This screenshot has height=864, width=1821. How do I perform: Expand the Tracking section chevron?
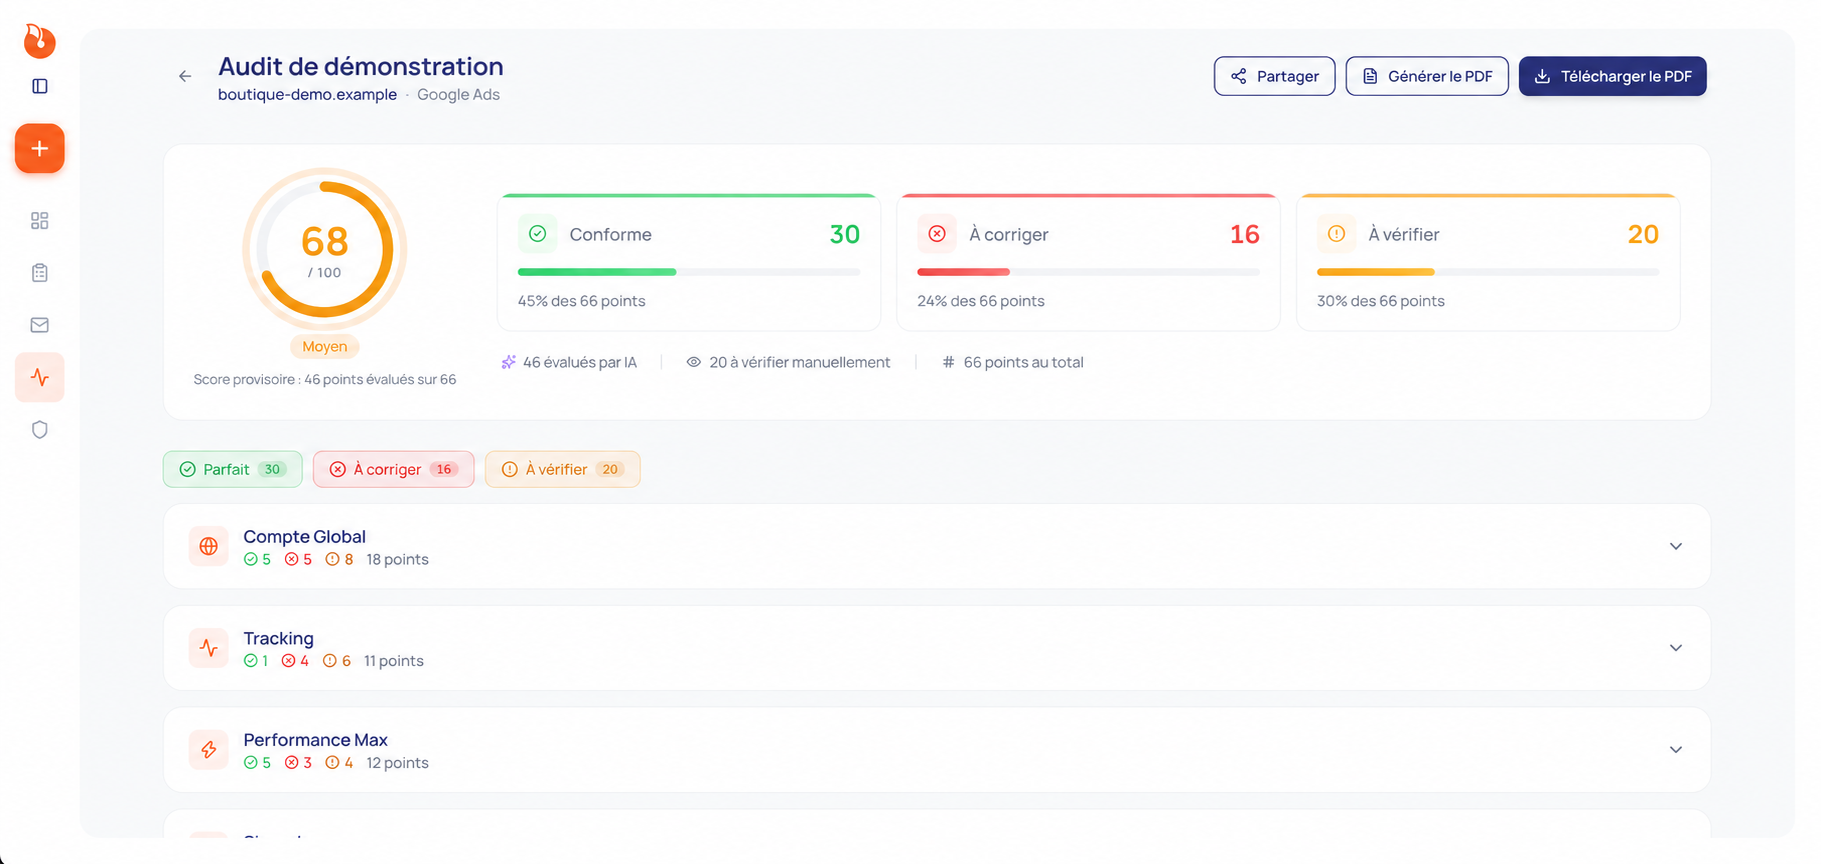[1676, 648]
